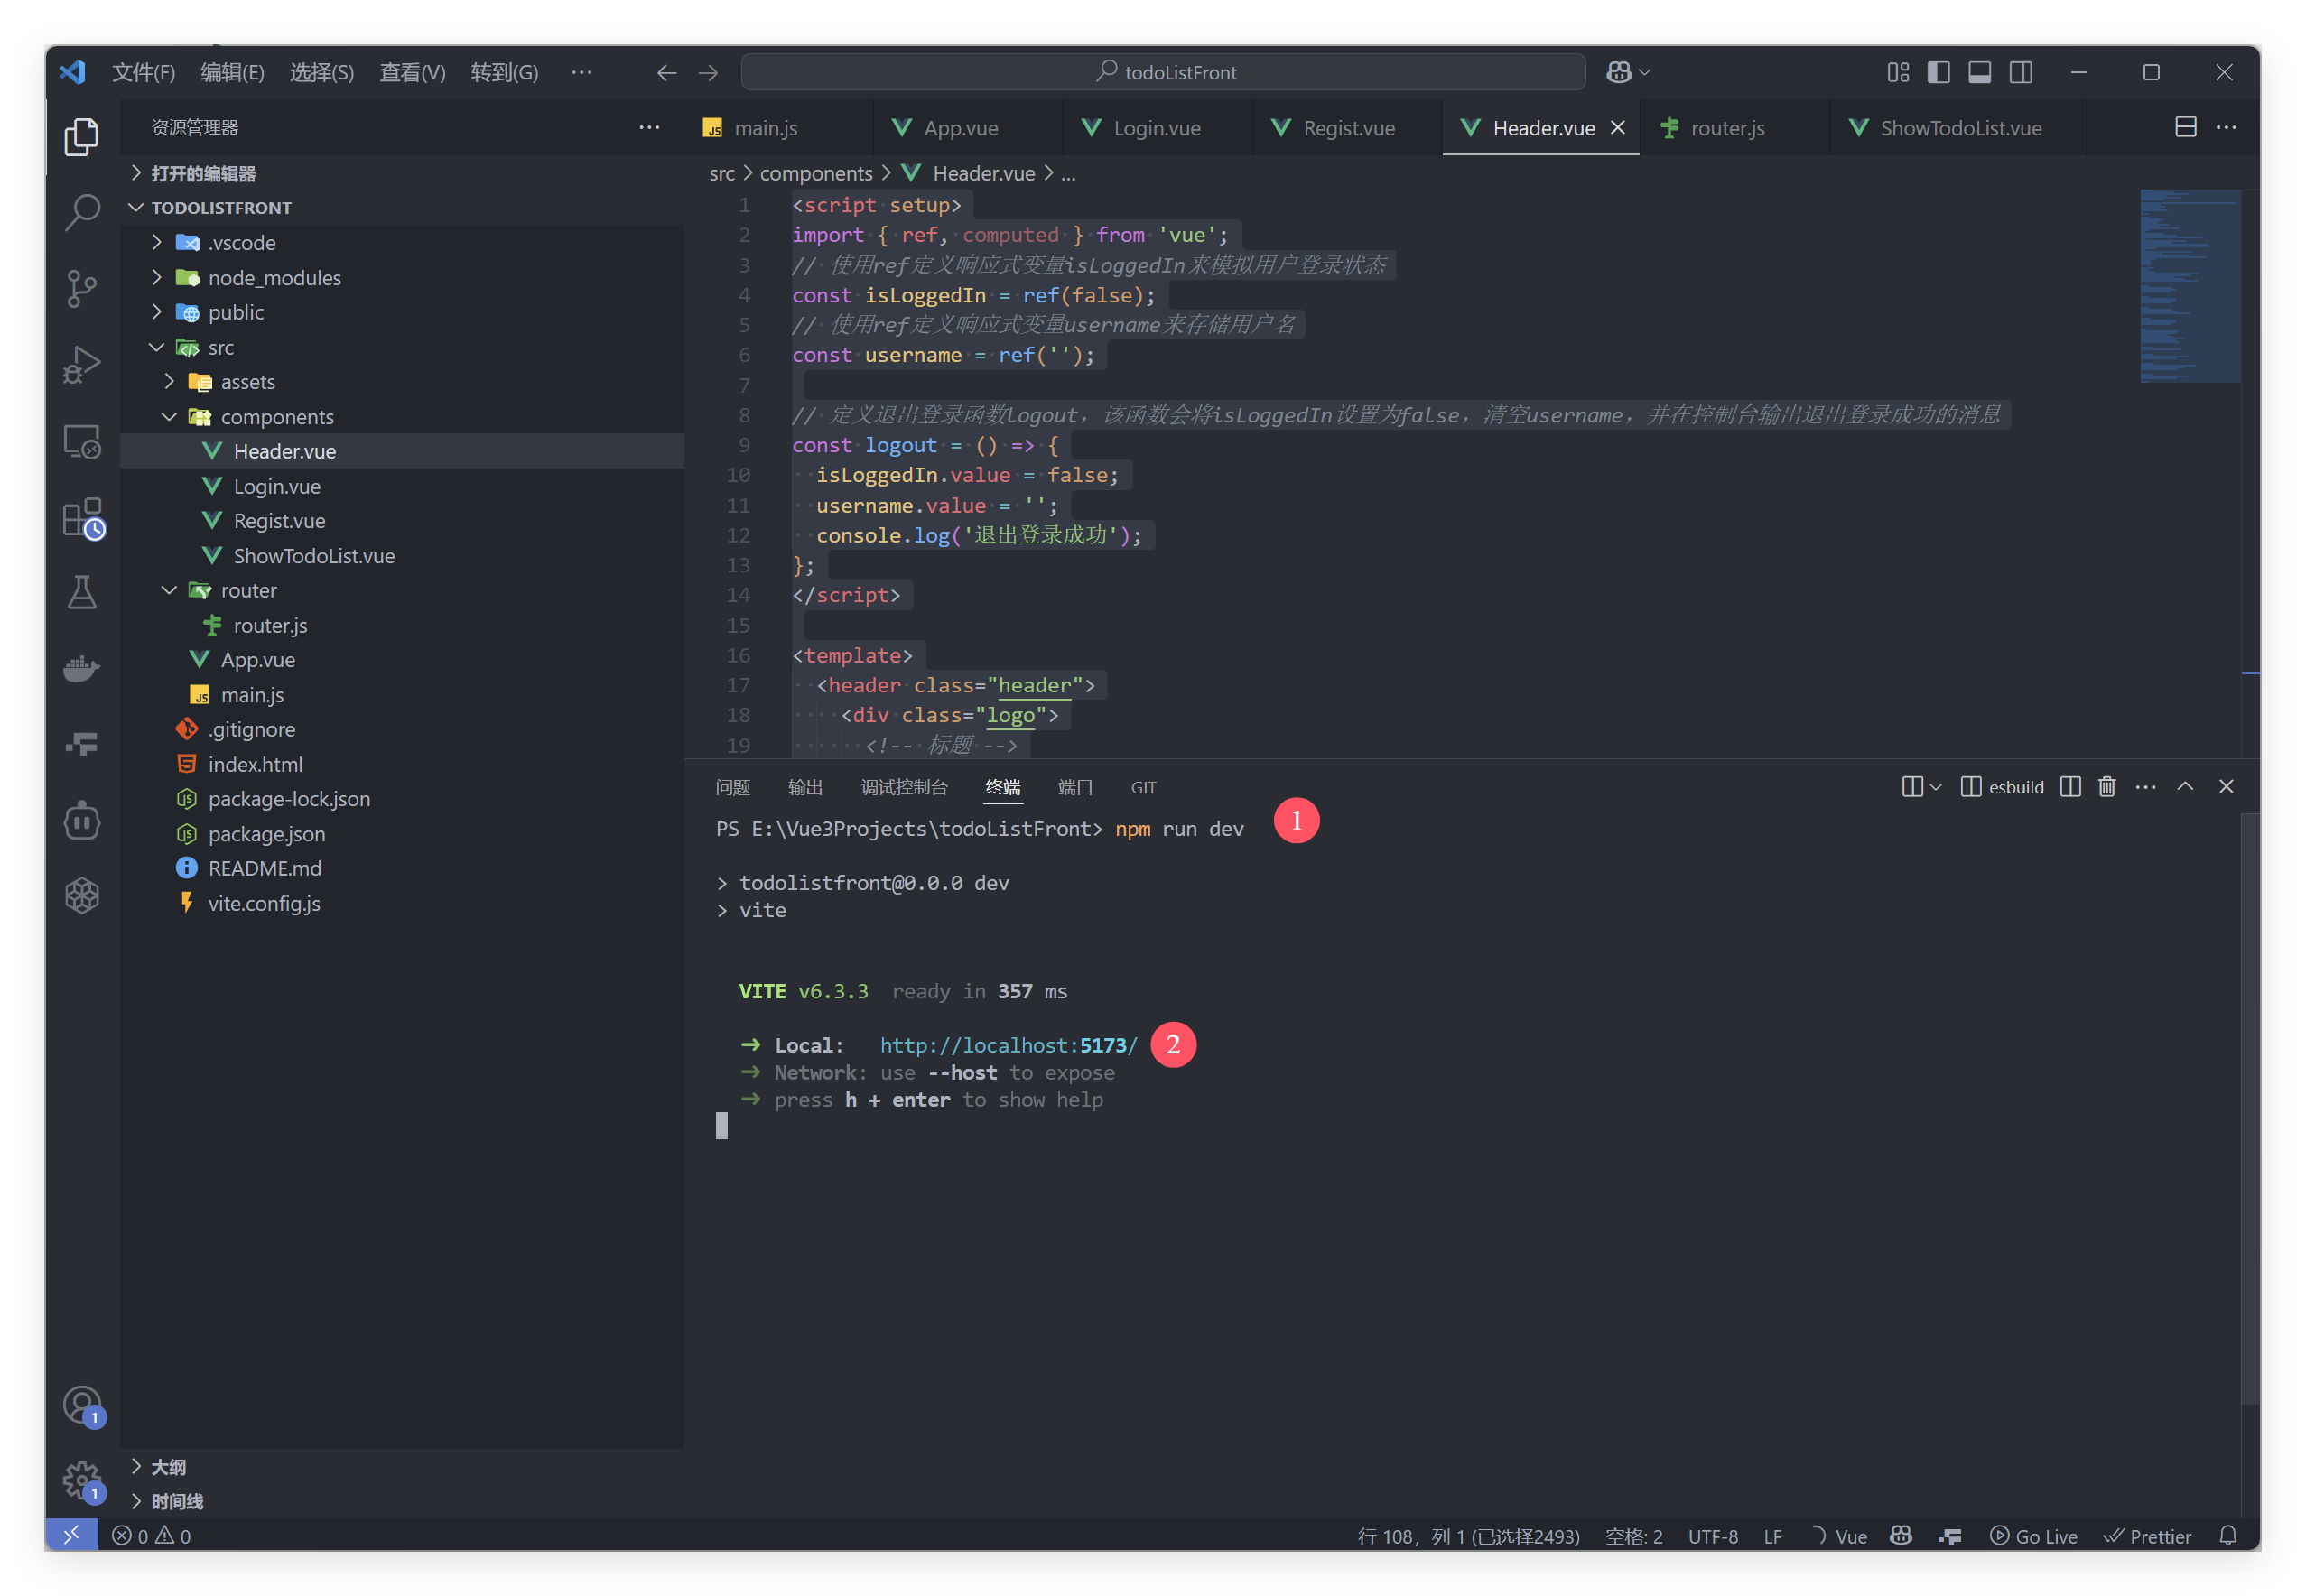Open the 文件(F) menu
Viewport: 2306px width, 1596px height.
coord(143,72)
